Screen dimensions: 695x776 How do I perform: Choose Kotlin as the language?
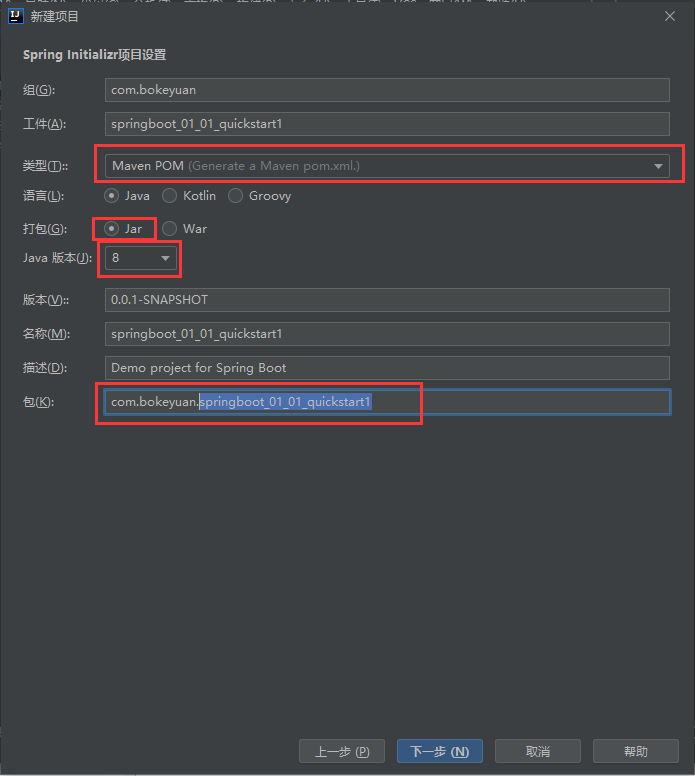(170, 196)
